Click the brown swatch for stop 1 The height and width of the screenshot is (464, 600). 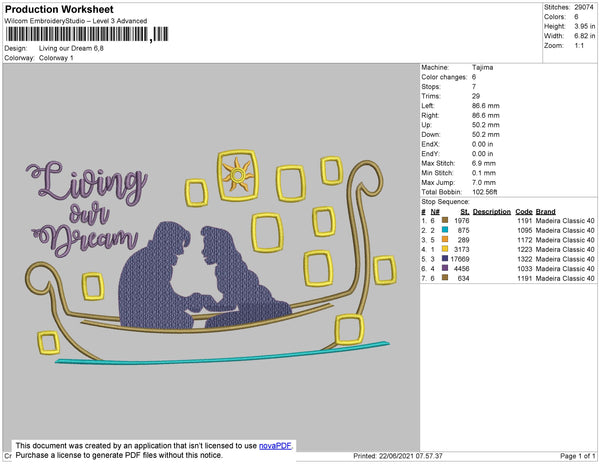click(x=445, y=220)
